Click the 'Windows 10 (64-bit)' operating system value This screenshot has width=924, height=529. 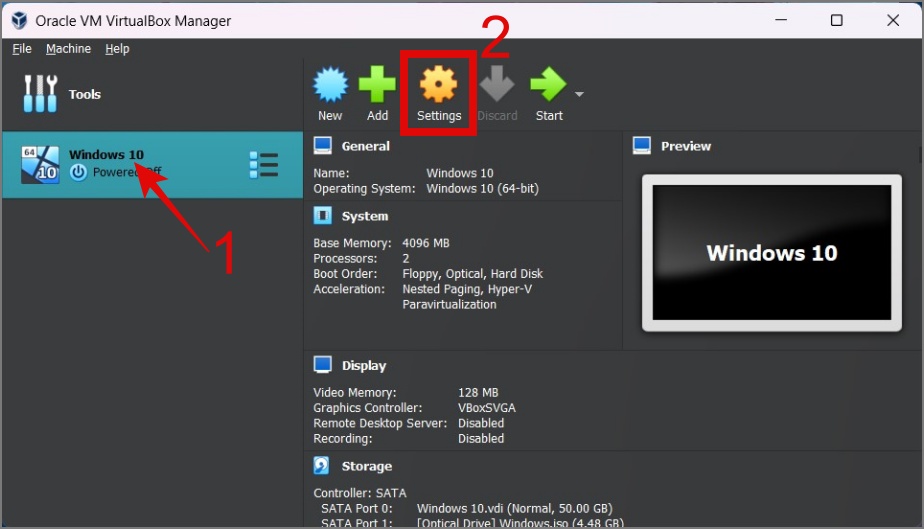tap(482, 189)
